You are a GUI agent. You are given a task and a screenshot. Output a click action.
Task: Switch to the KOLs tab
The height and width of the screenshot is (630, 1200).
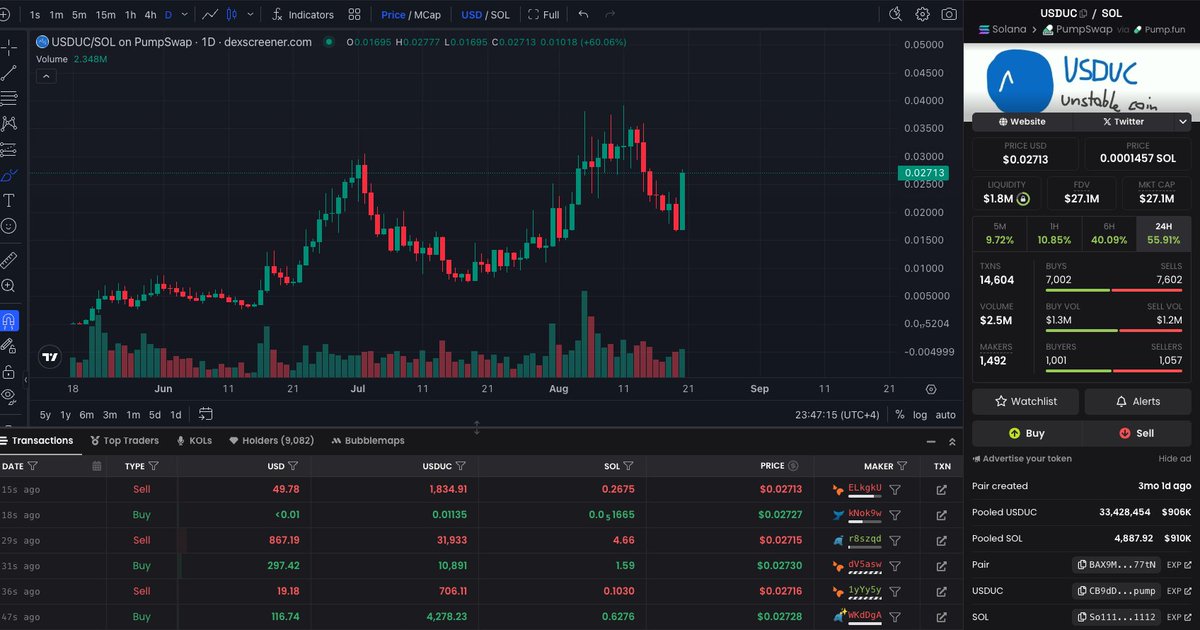[194, 440]
